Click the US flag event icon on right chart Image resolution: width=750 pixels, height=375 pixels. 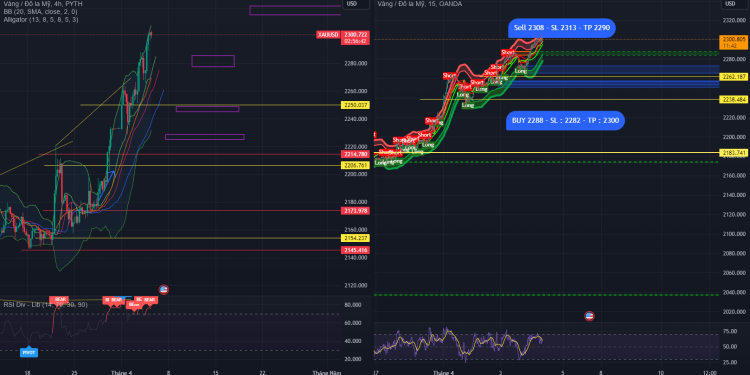(589, 316)
